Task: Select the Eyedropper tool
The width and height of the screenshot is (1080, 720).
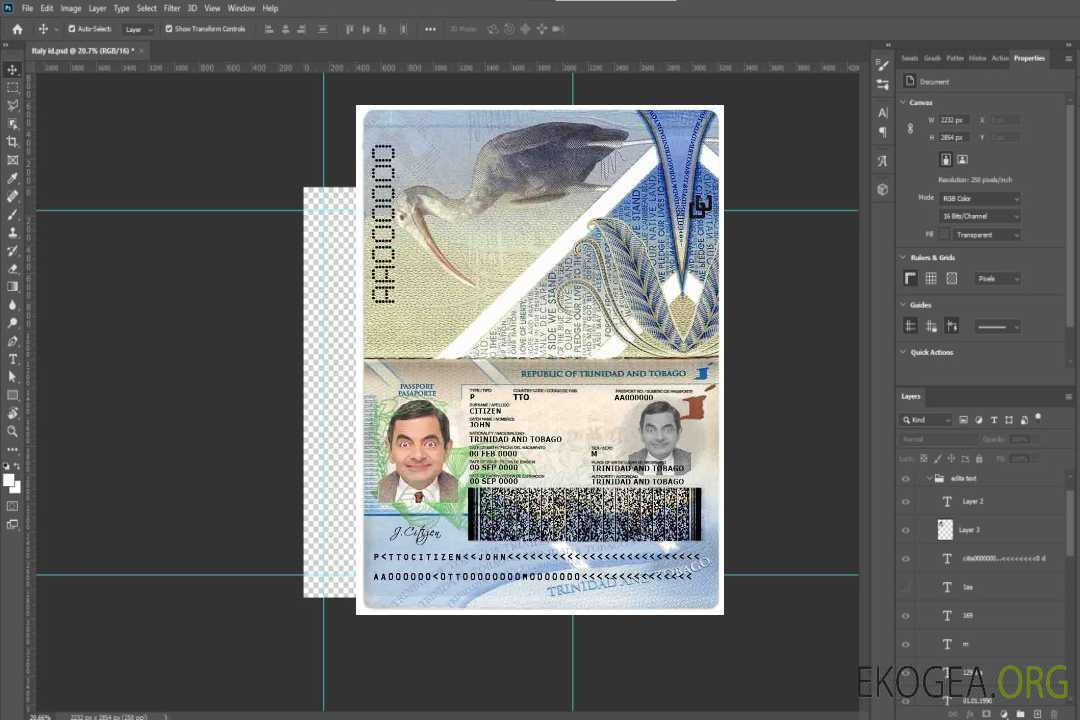Action: pos(12,178)
